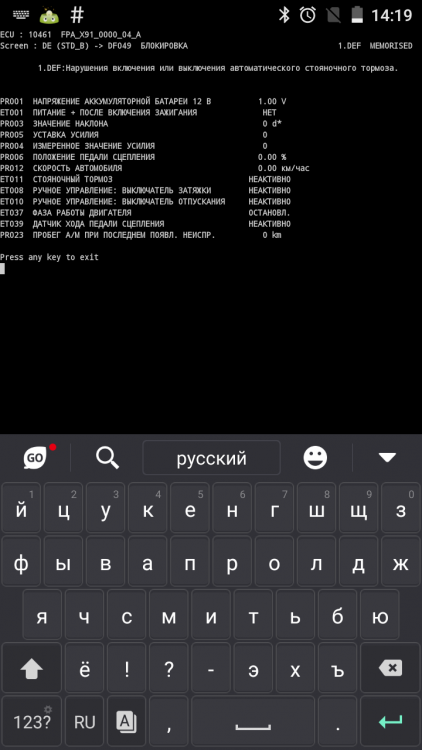Tap the з key
Screen dimensions: 422x750
401,508
